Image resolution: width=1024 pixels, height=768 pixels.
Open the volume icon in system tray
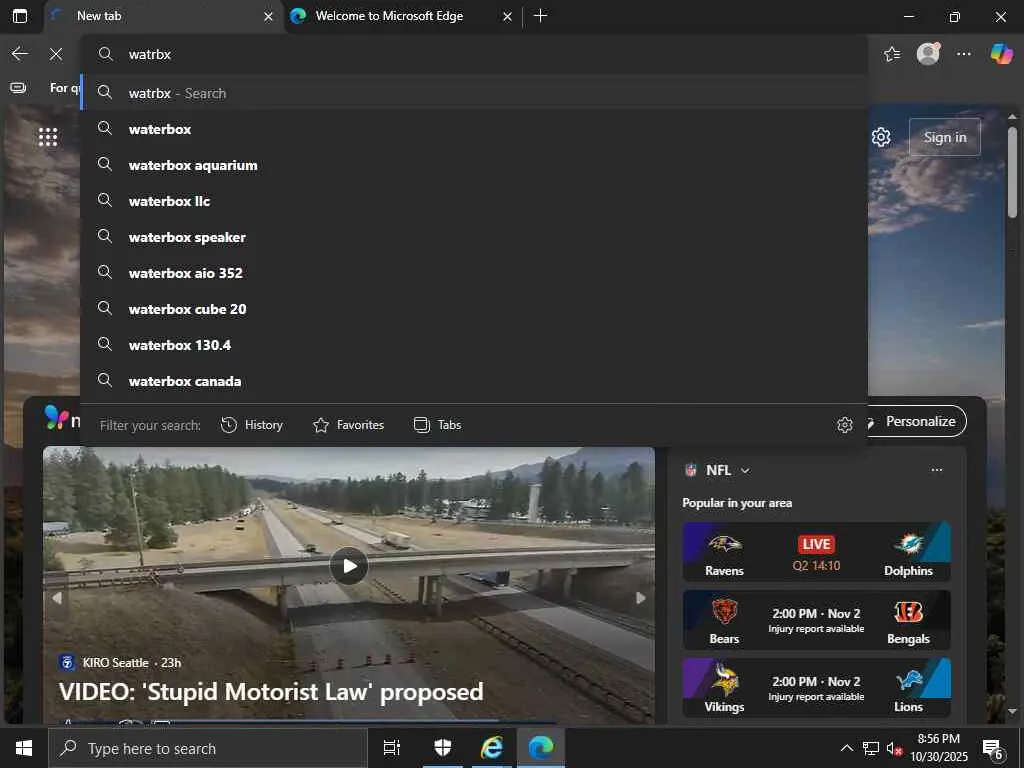point(894,749)
